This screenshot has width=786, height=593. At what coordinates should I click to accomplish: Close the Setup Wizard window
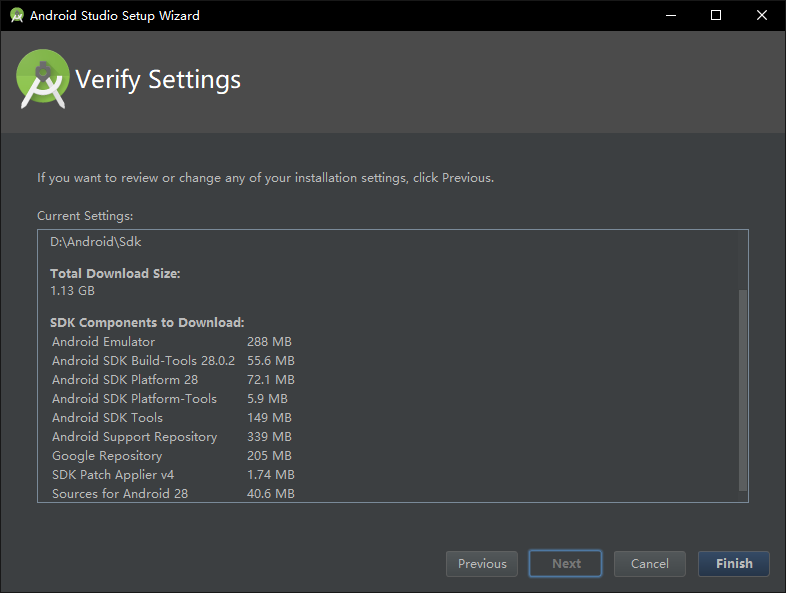[x=761, y=16]
